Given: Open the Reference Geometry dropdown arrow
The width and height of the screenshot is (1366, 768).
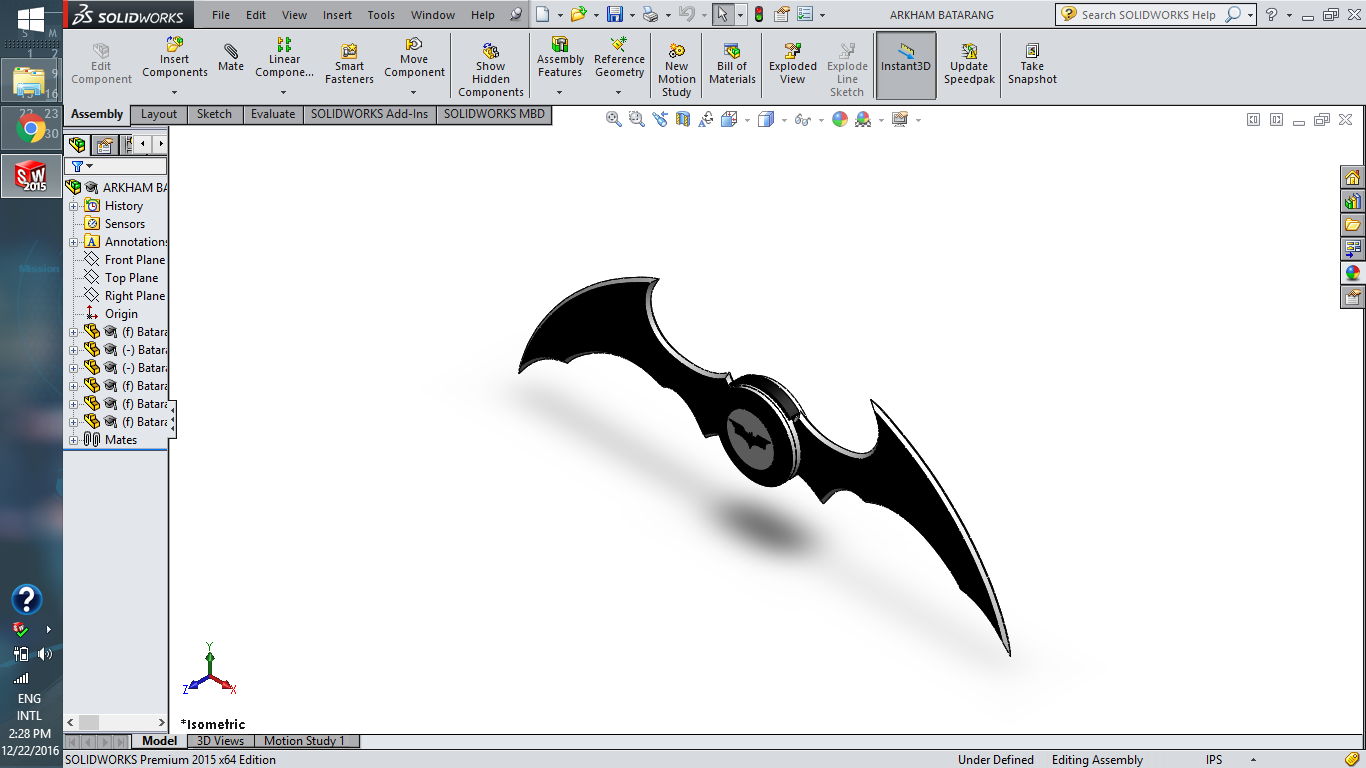Looking at the screenshot, I should click(x=619, y=92).
